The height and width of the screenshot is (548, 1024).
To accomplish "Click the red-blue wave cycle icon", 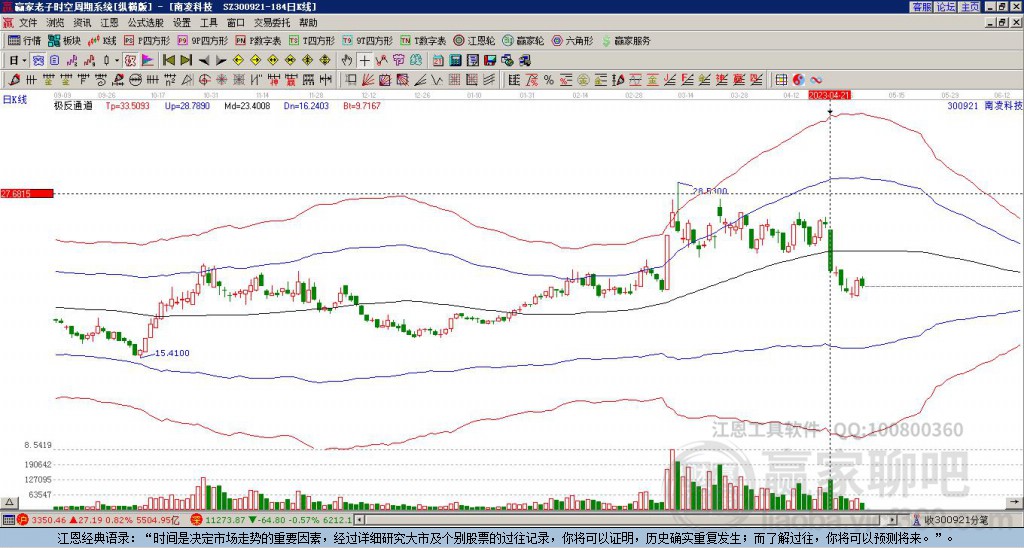I will pyautogui.click(x=816, y=80).
